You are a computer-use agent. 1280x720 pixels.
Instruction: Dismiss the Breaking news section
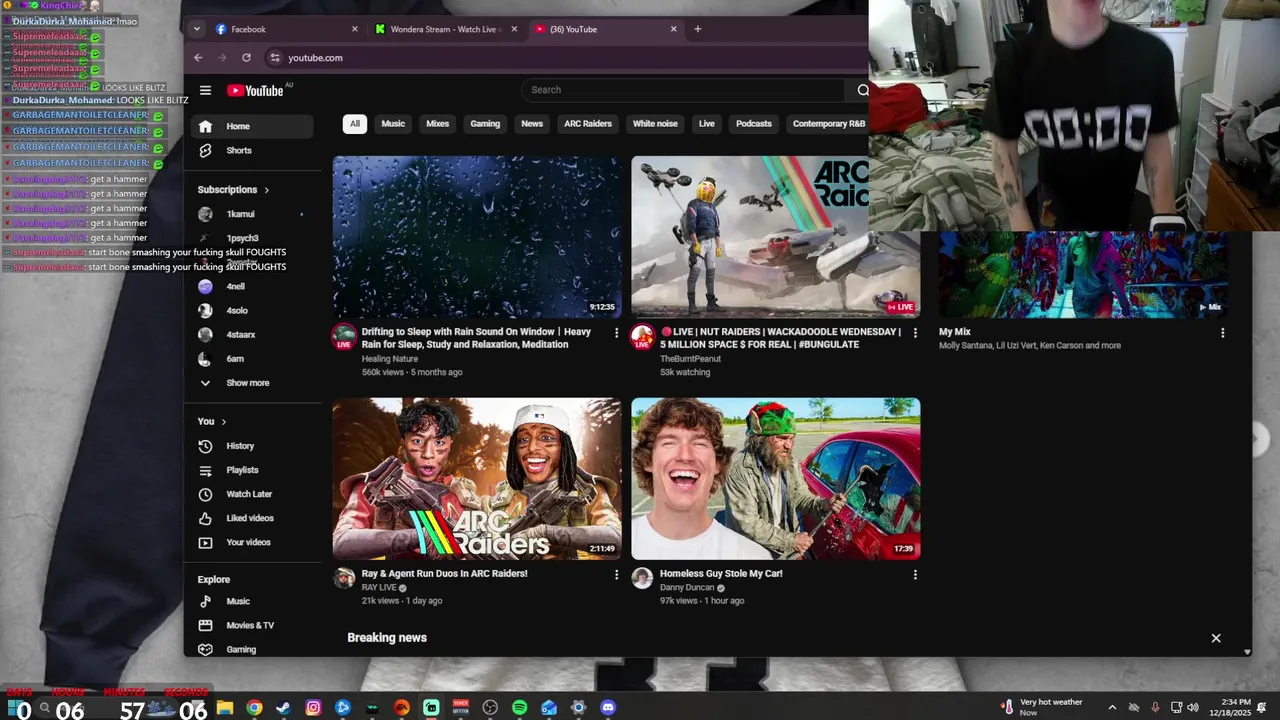(1216, 638)
